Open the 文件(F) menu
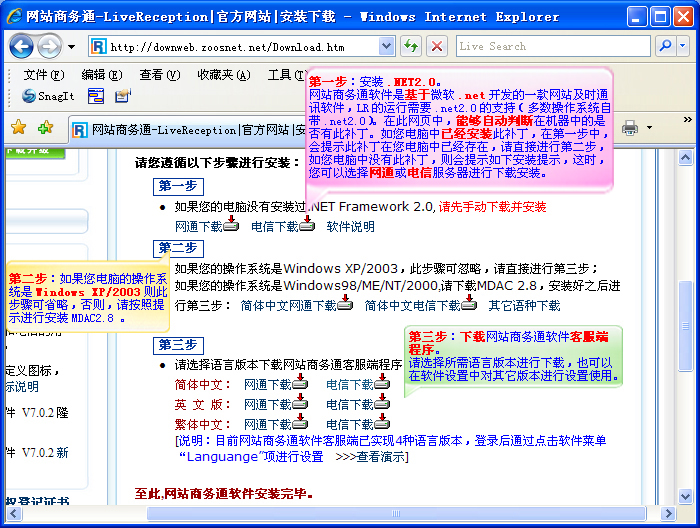Viewport: 700px width, 528px height. pyautogui.click(x=43, y=75)
